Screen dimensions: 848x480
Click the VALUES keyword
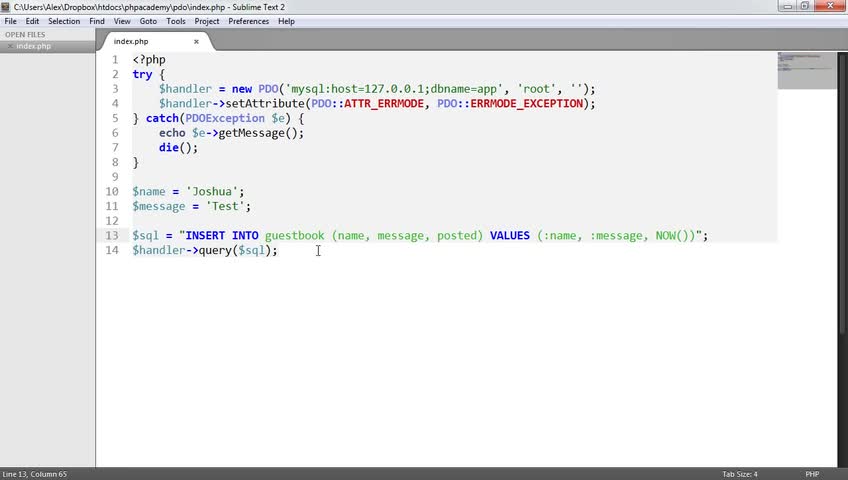(510, 236)
